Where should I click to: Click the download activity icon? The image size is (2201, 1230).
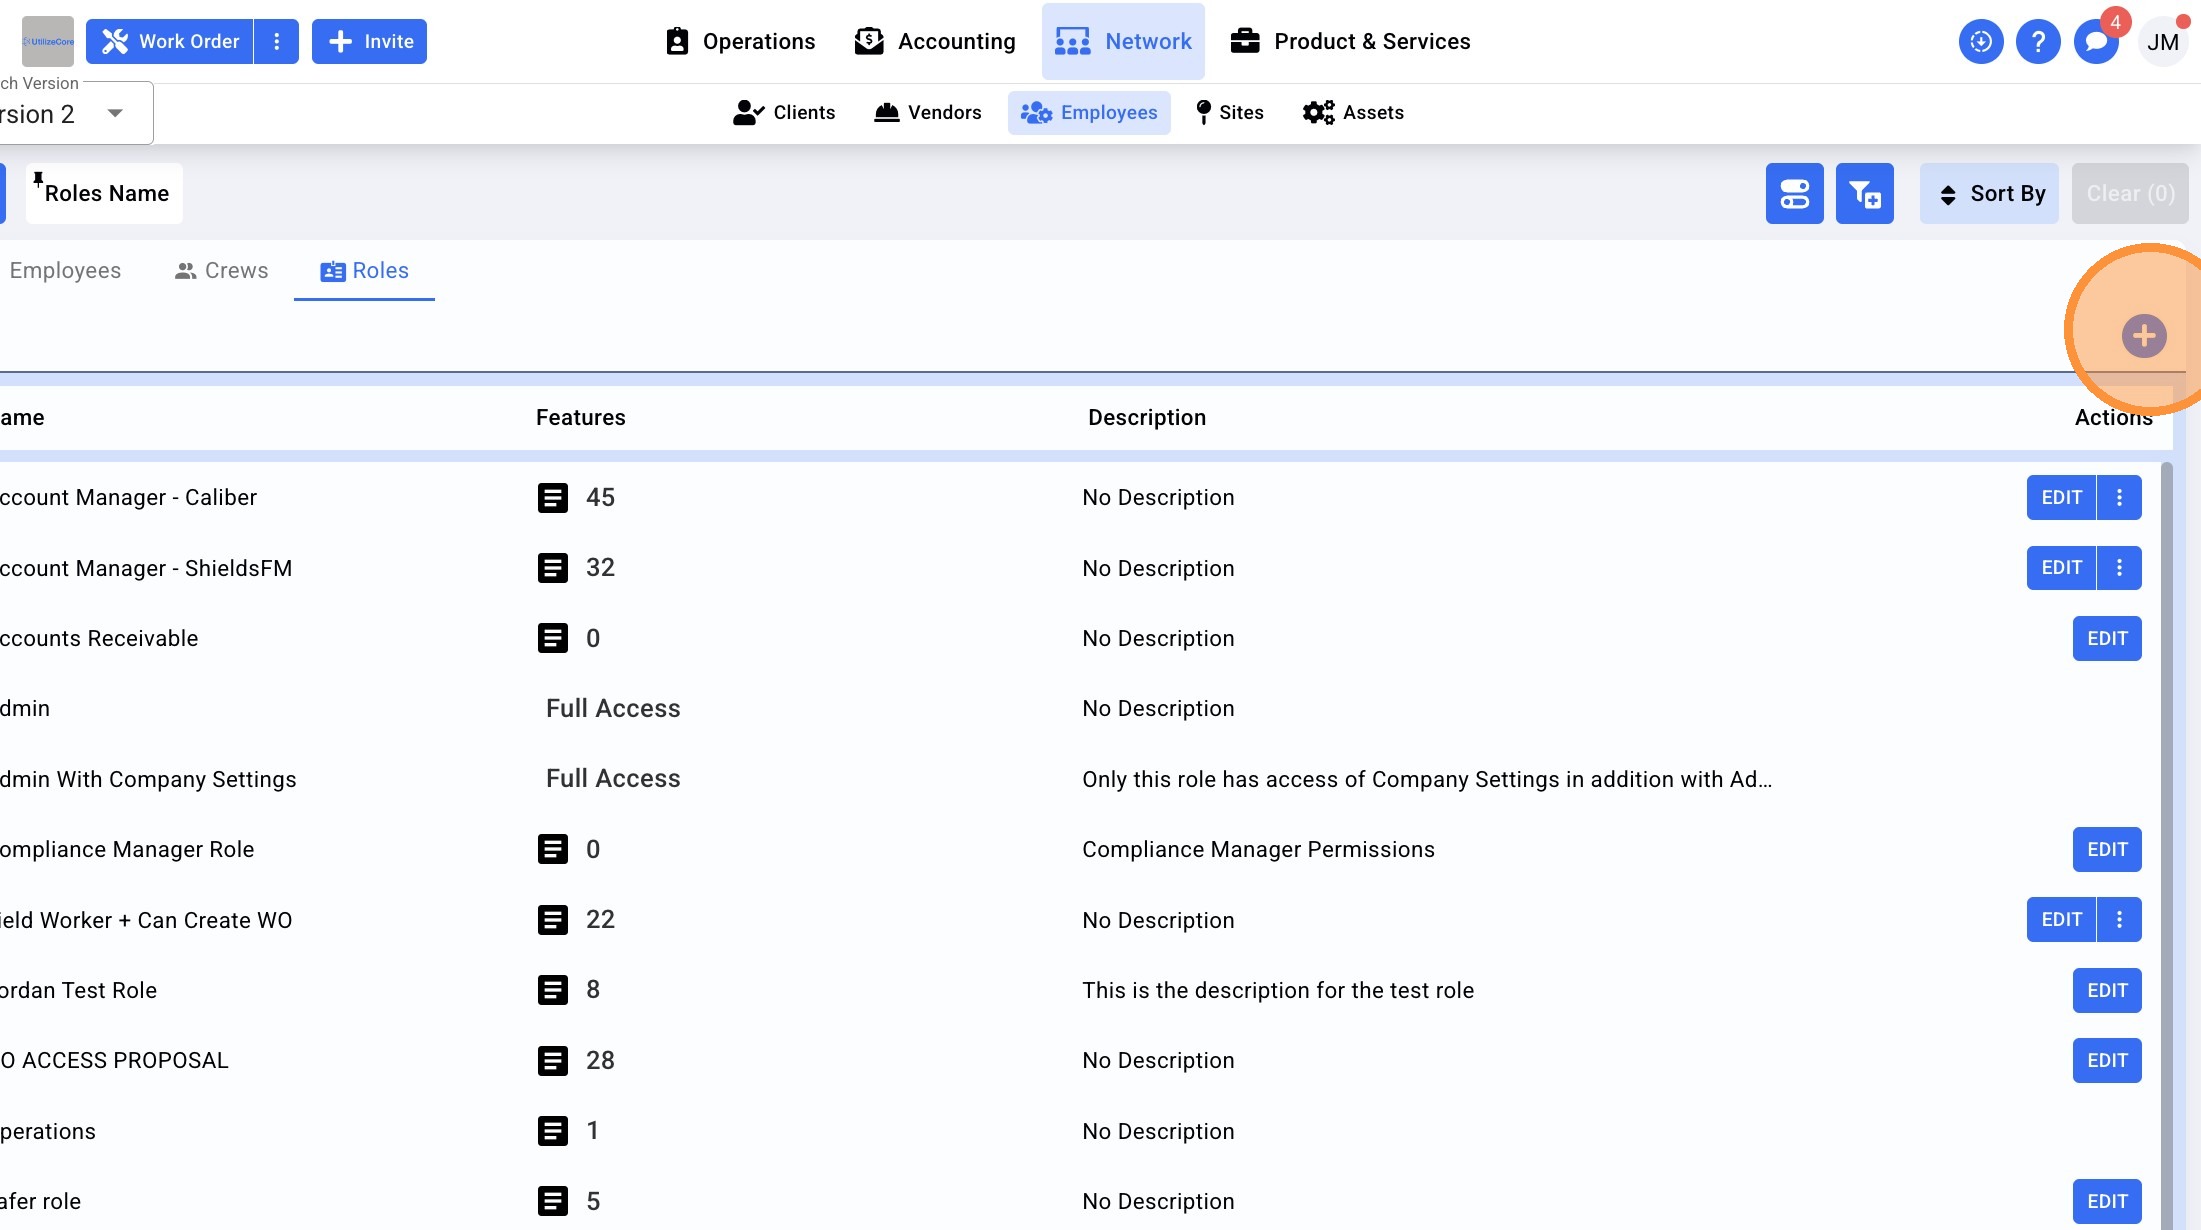click(x=1980, y=42)
